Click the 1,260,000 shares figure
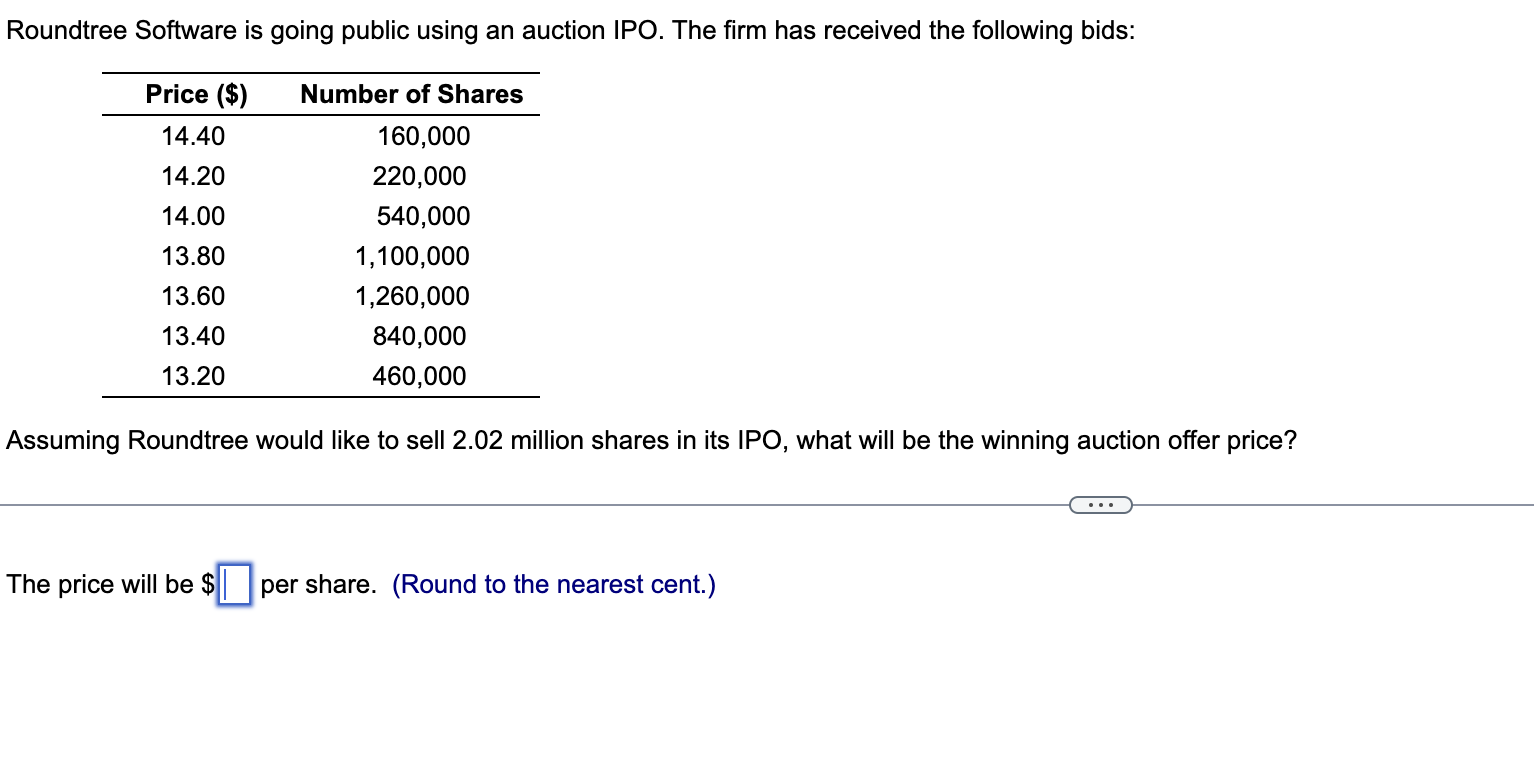This screenshot has width=1534, height=776. (x=412, y=296)
